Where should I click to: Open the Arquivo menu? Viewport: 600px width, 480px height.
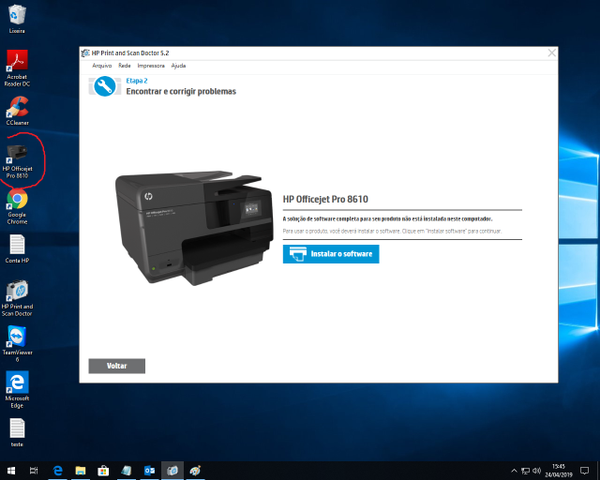[102, 66]
